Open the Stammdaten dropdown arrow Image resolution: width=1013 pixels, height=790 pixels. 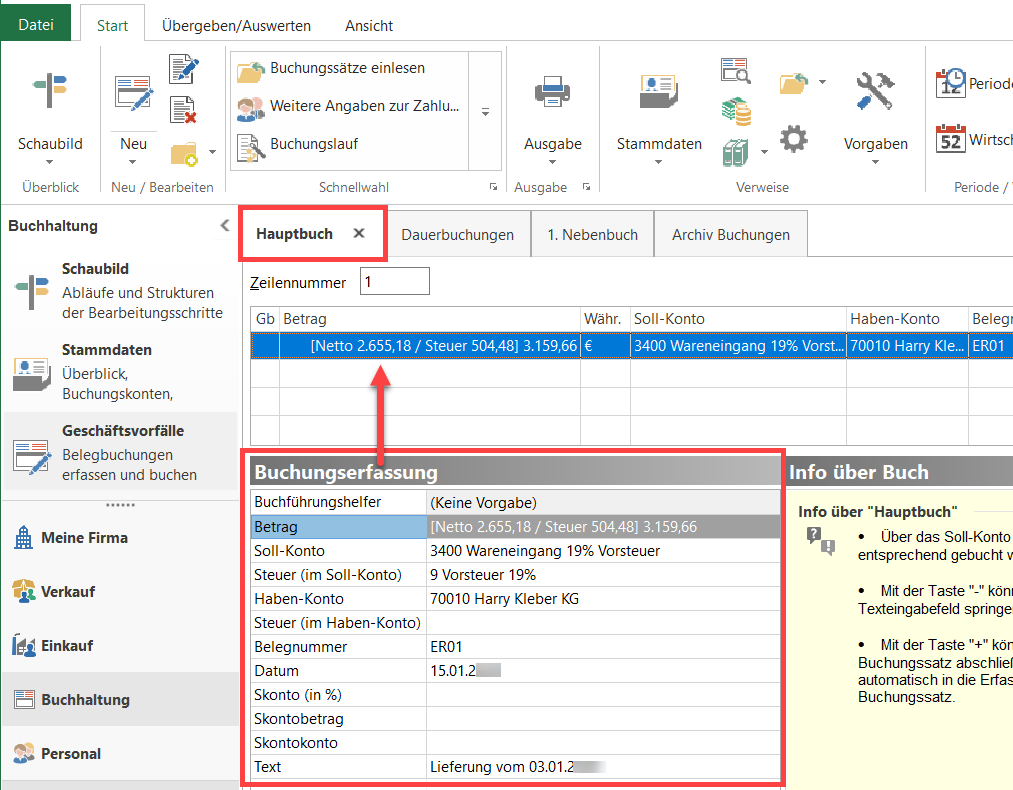[x=659, y=162]
